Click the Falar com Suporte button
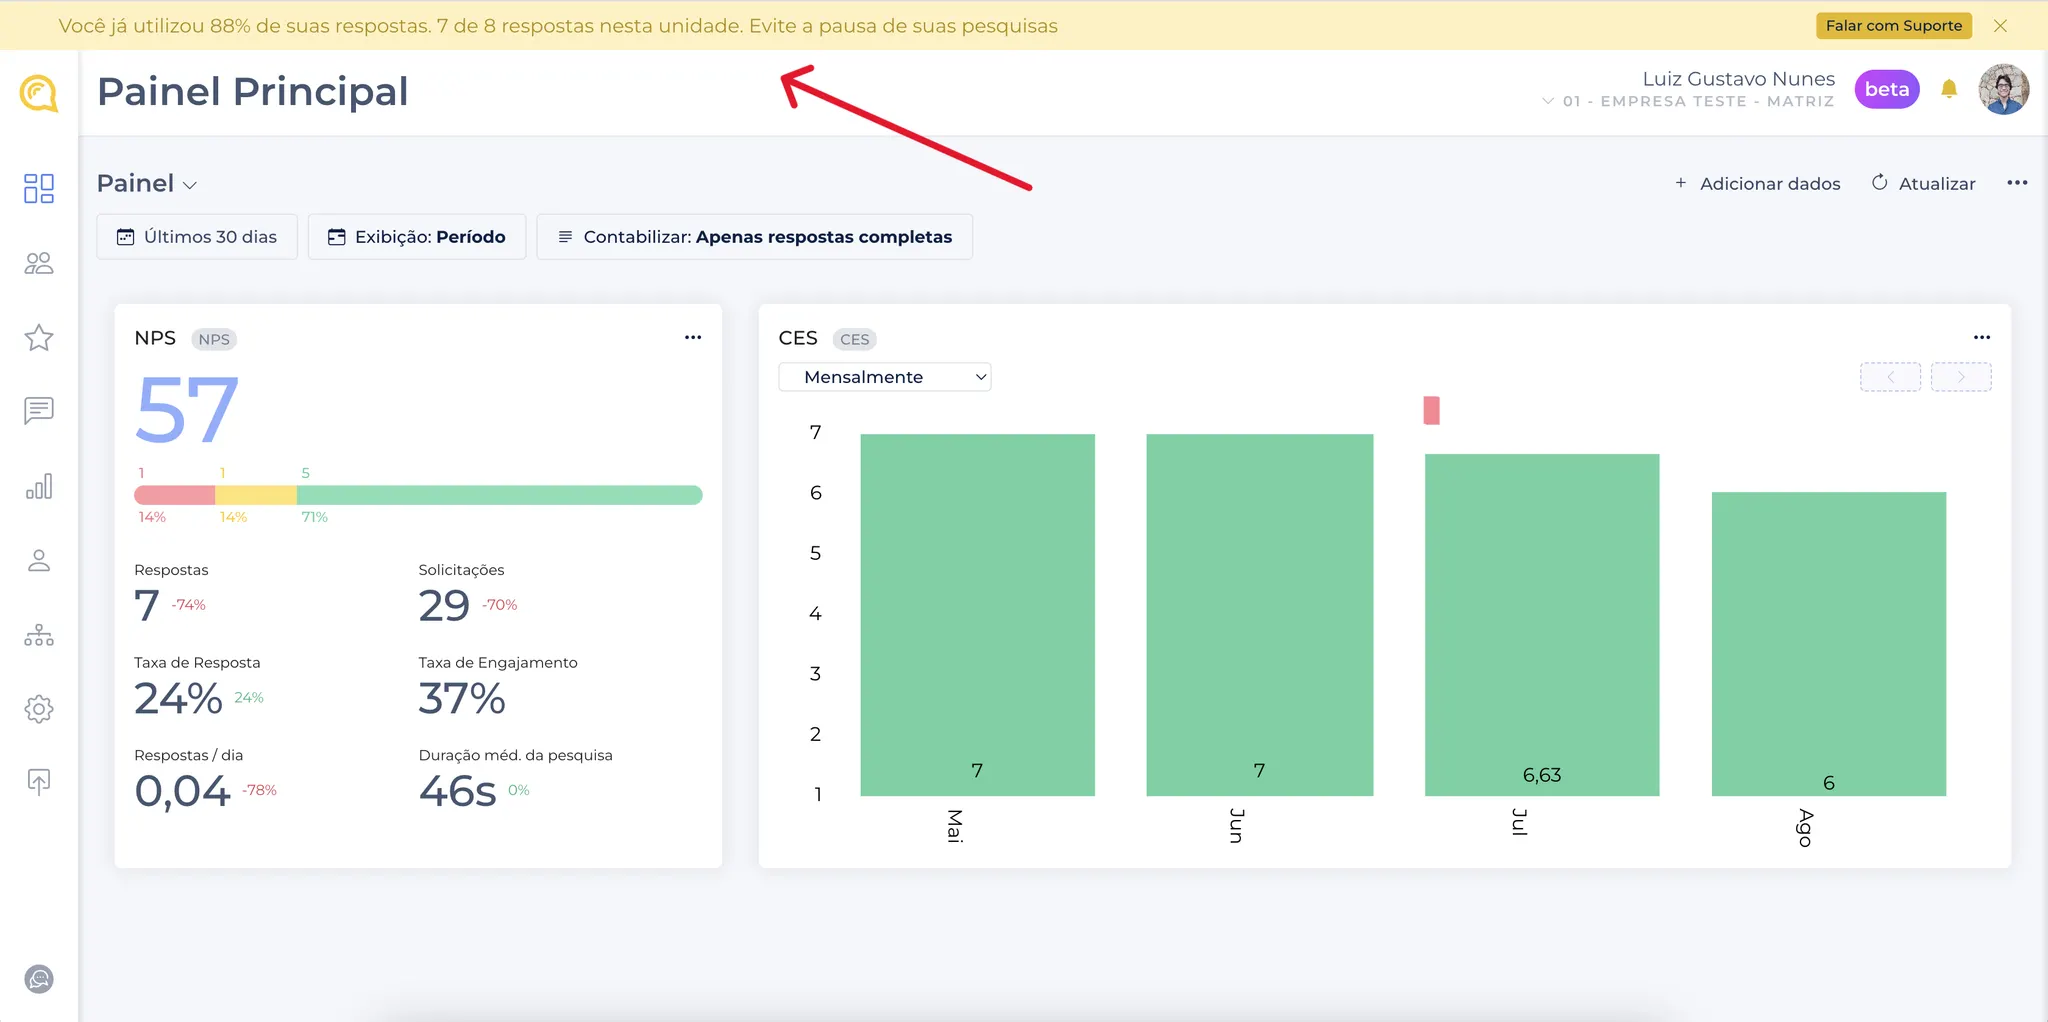This screenshot has width=2048, height=1022. click(x=1893, y=26)
